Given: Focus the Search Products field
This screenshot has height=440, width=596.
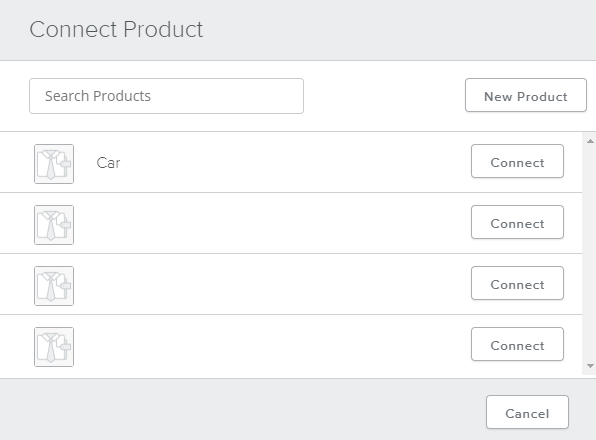Looking at the screenshot, I should [x=166, y=96].
